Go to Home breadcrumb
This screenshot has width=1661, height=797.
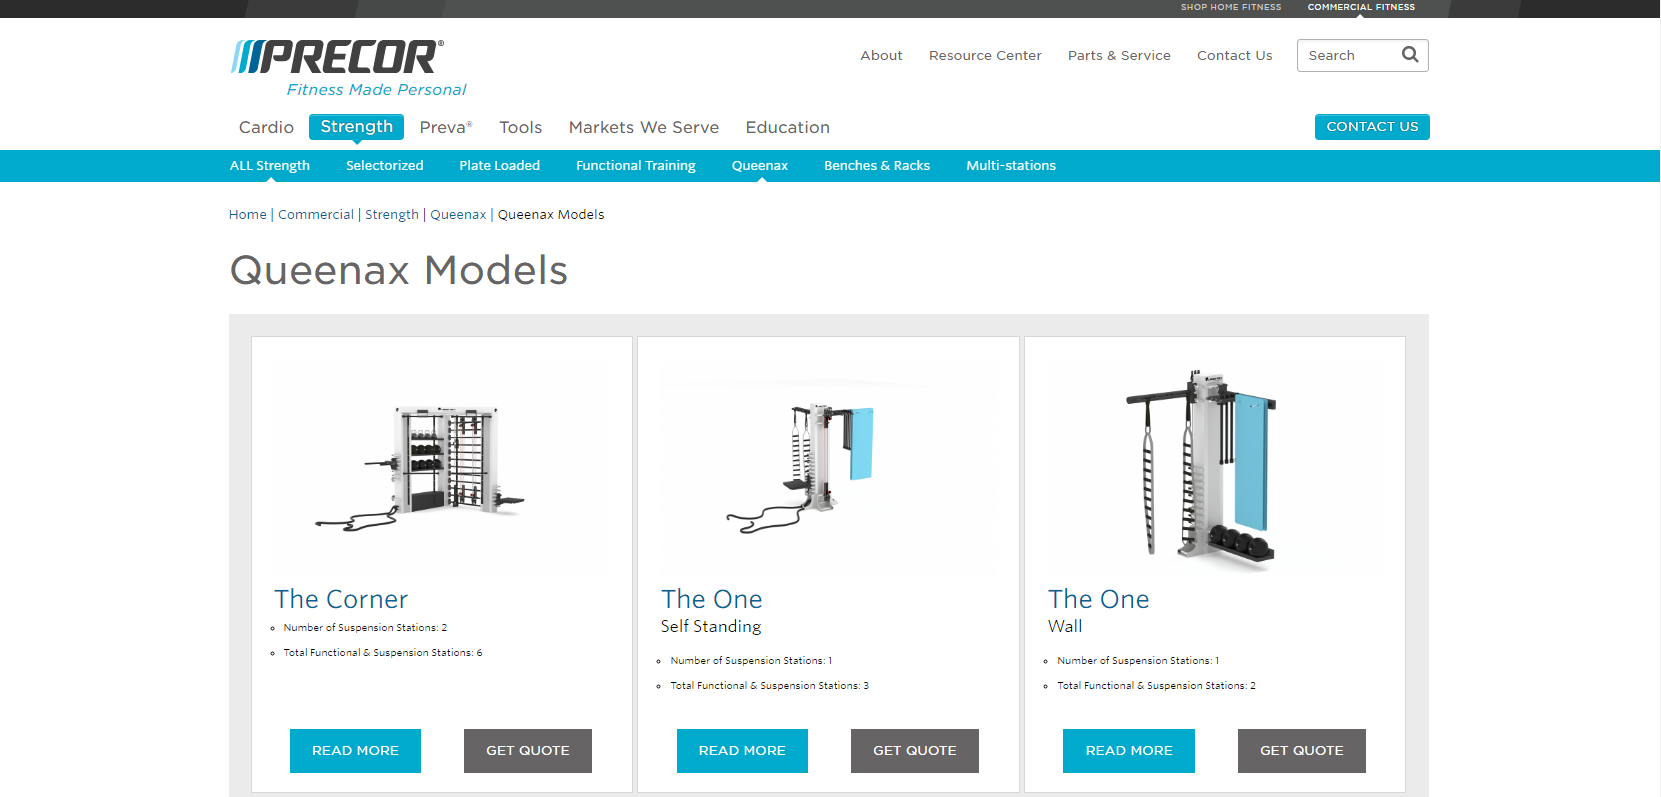point(247,215)
